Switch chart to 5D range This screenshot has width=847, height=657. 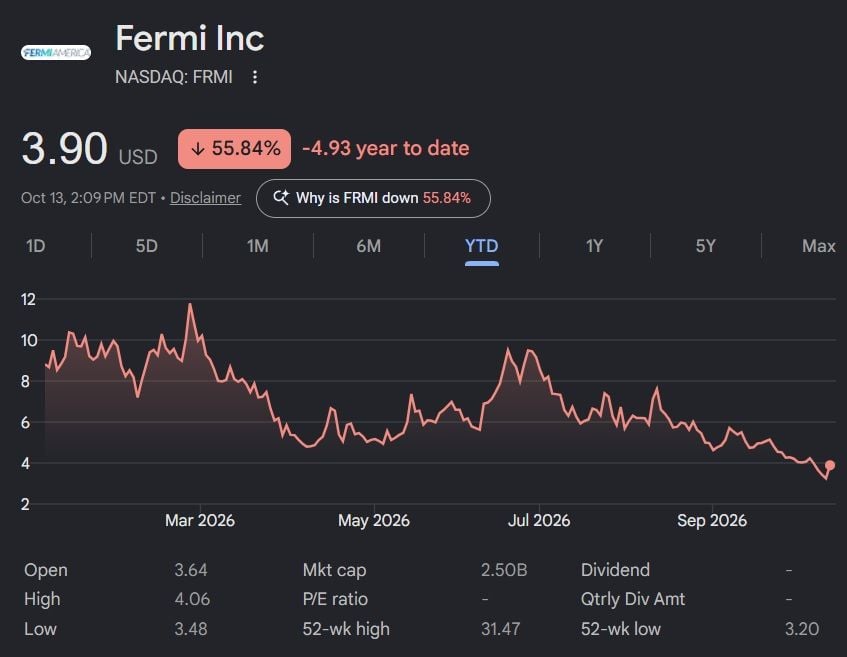coord(146,246)
